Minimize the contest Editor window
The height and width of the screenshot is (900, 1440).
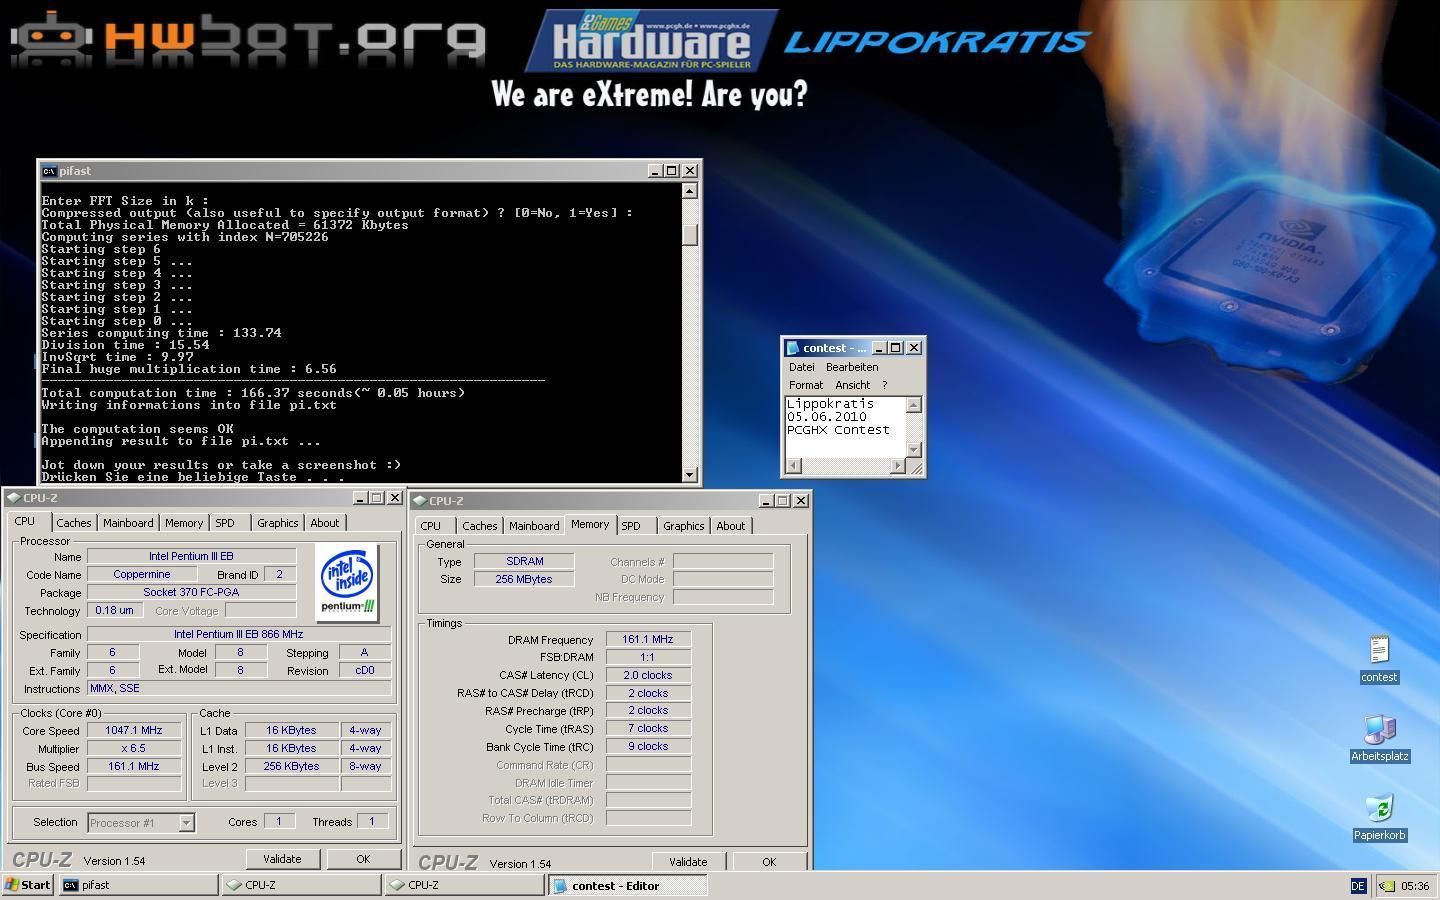tap(879, 348)
